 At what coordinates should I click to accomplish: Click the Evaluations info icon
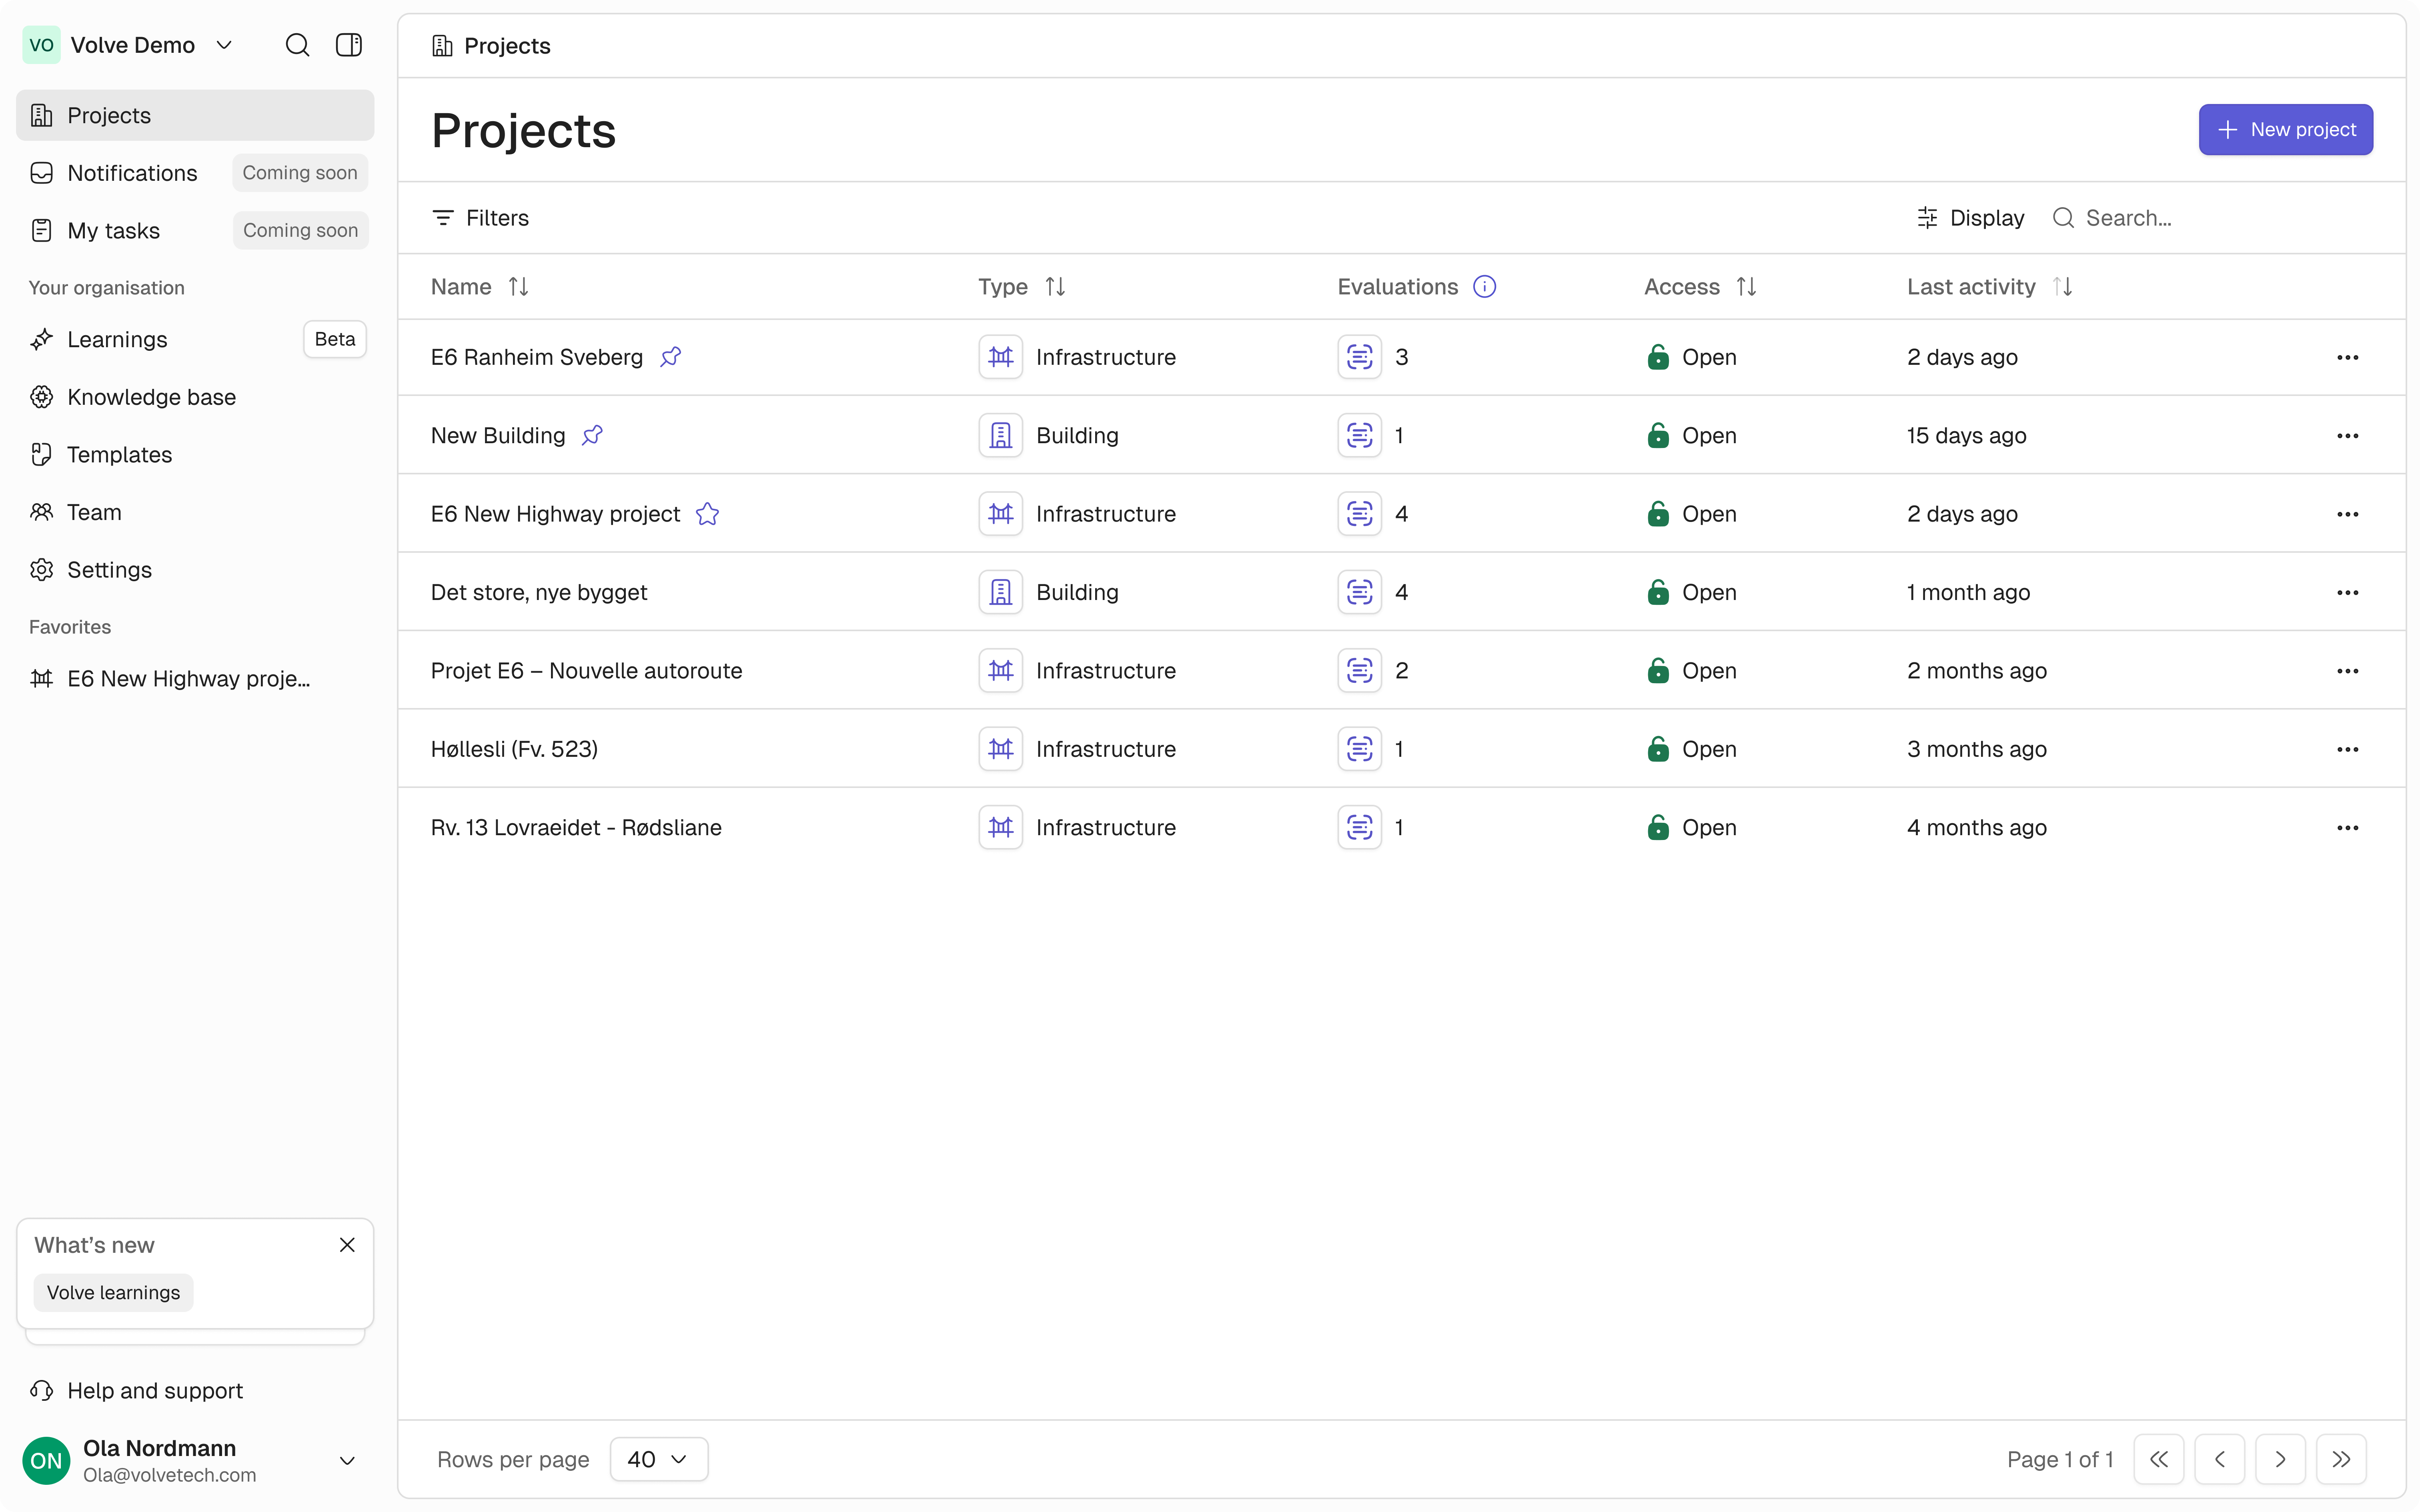[1485, 287]
